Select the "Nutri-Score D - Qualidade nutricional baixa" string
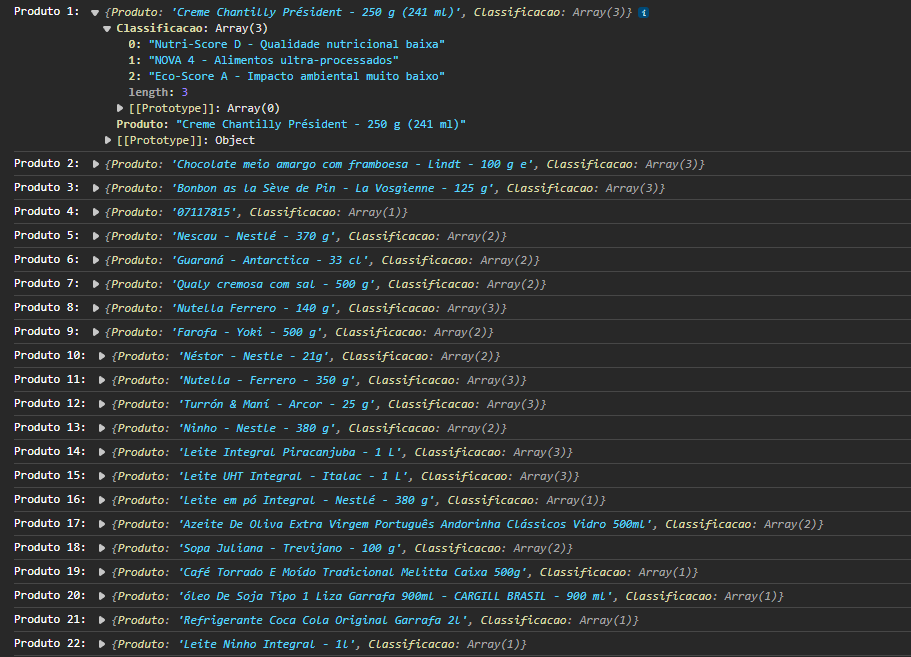911x657 pixels. pos(296,44)
